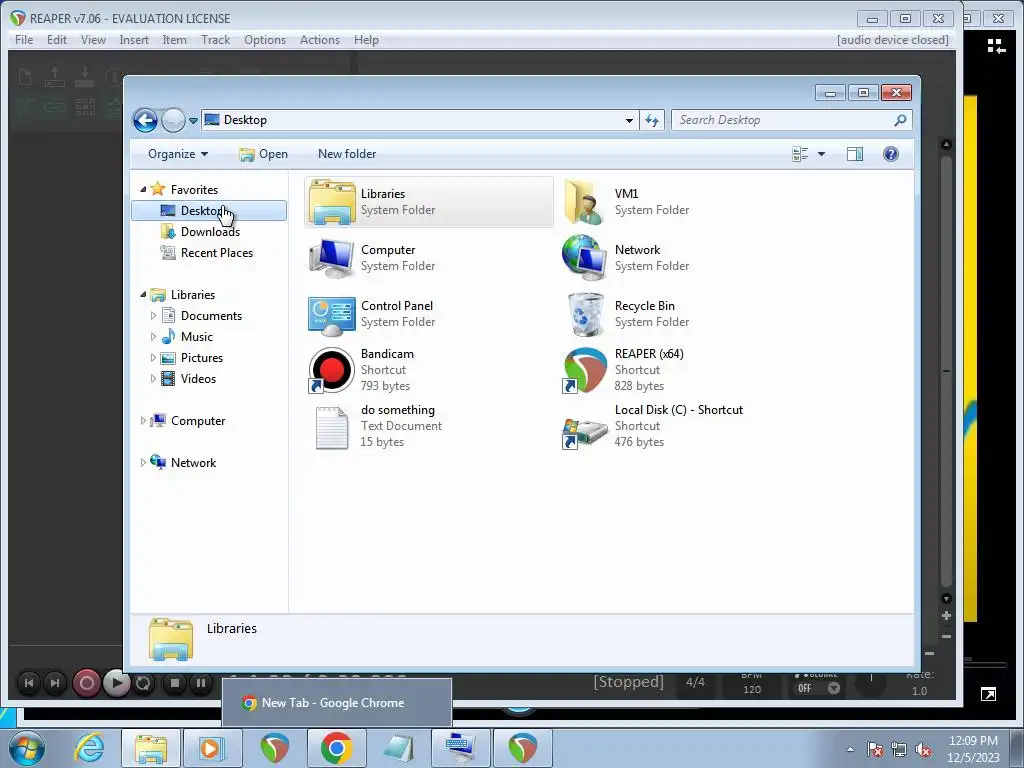Expand the Pictures library node
The width and height of the screenshot is (1024, 768).
tap(153, 358)
